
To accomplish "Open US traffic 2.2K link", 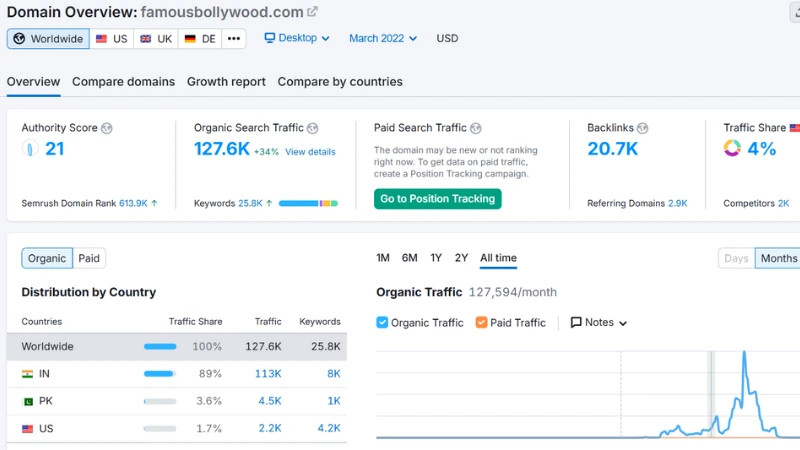I will [269, 428].
